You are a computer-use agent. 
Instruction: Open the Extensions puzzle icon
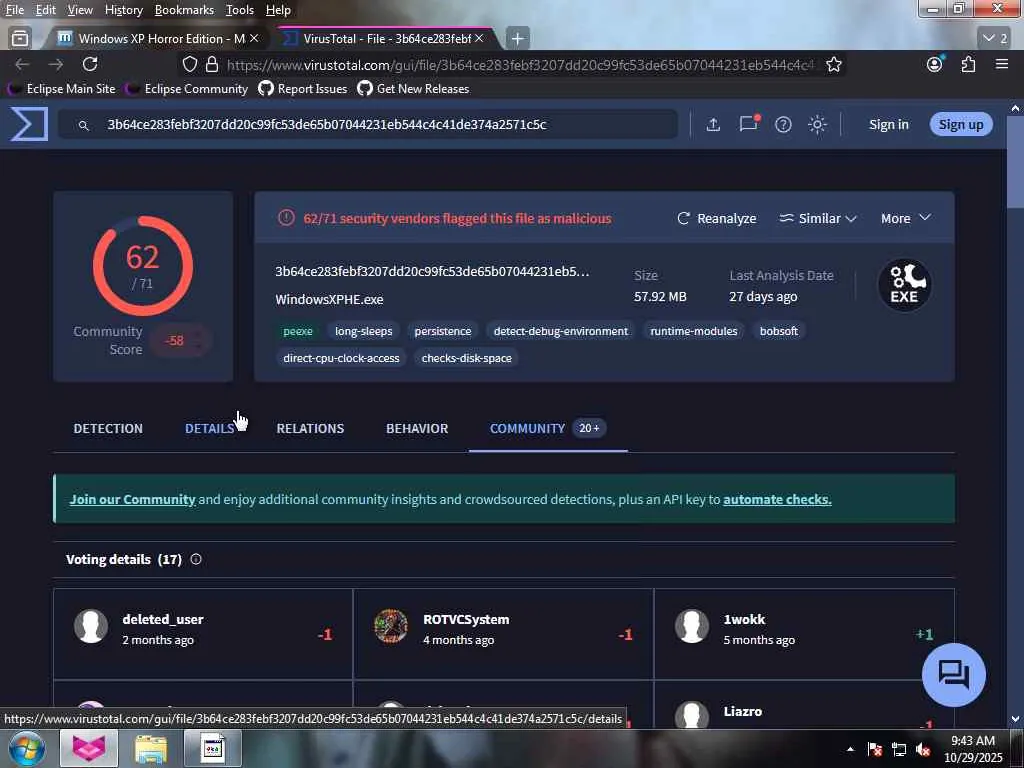(968, 64)
